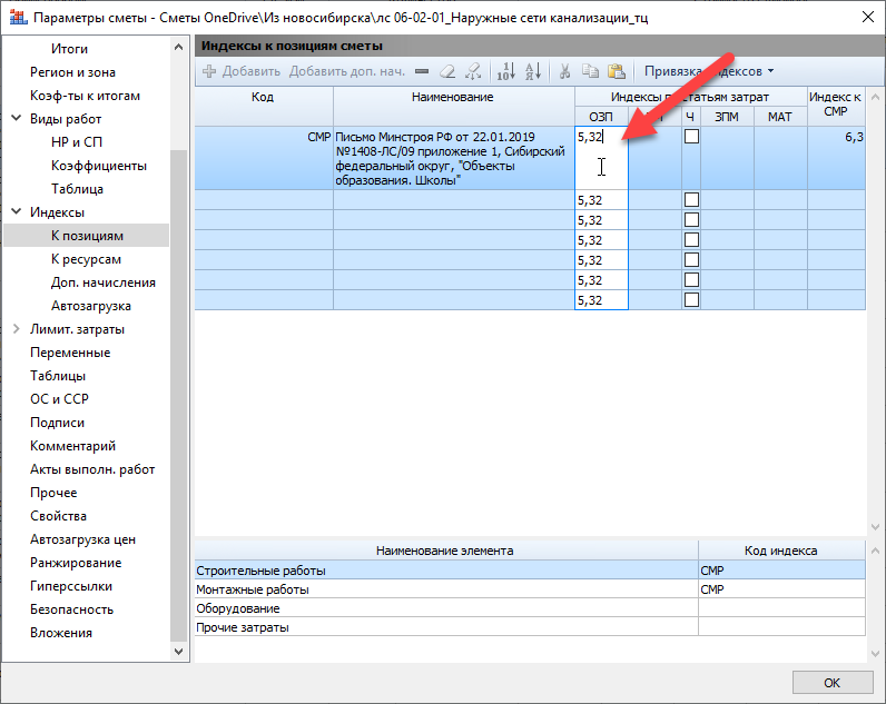Open Безопасность section
The image size is (886, 704).
pyautogui.click(x=72, y=610)
